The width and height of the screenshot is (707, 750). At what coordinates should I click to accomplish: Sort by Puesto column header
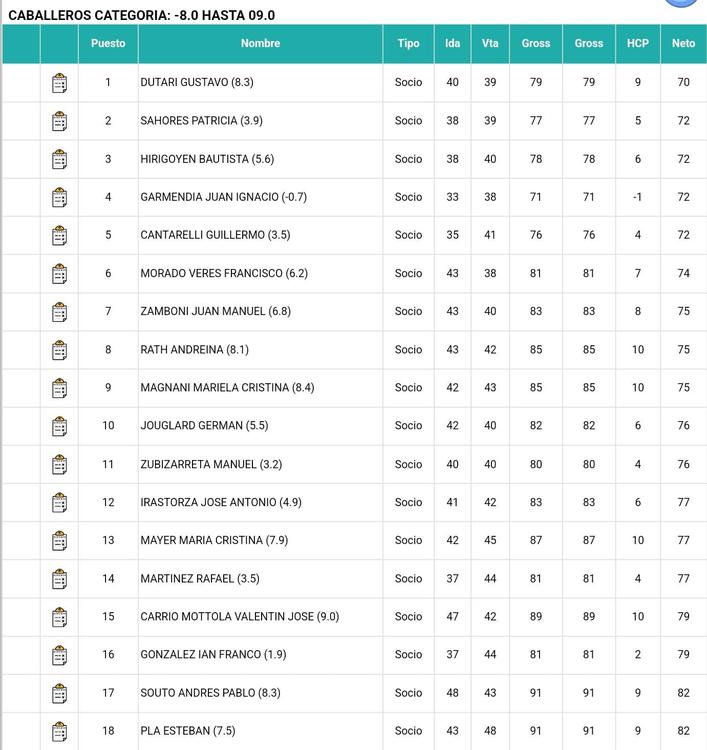pos(108,44)
